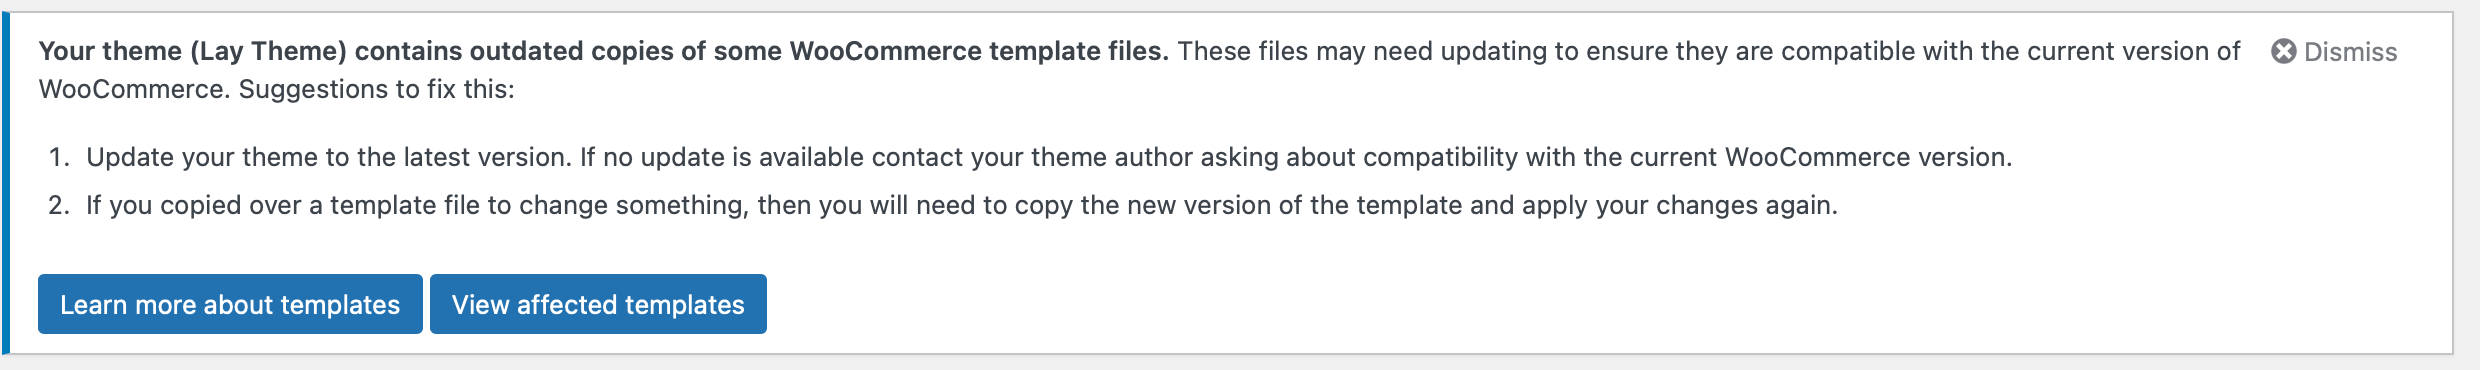Click the 'Update your theme' suggestion
Image resolution: width=2480 pixels, height=370 pixels.
[1049, 157]
